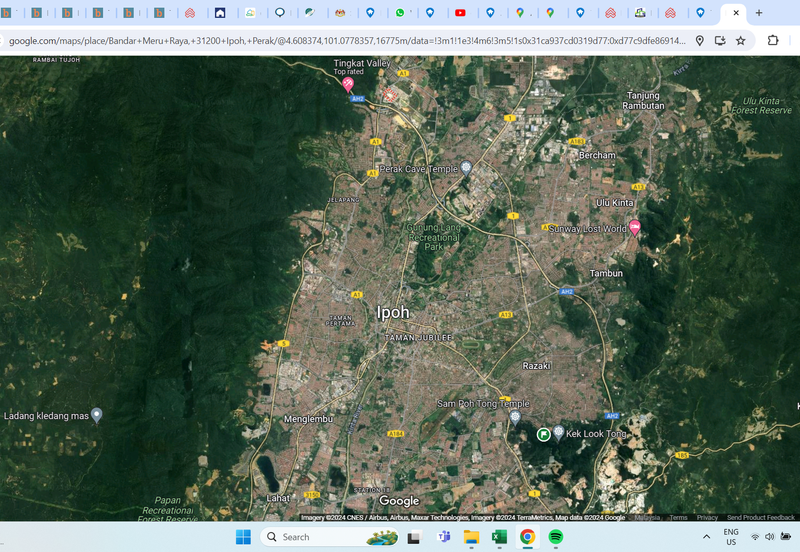Click the TAMAN PERTAMA label

(x=340, y=320)
